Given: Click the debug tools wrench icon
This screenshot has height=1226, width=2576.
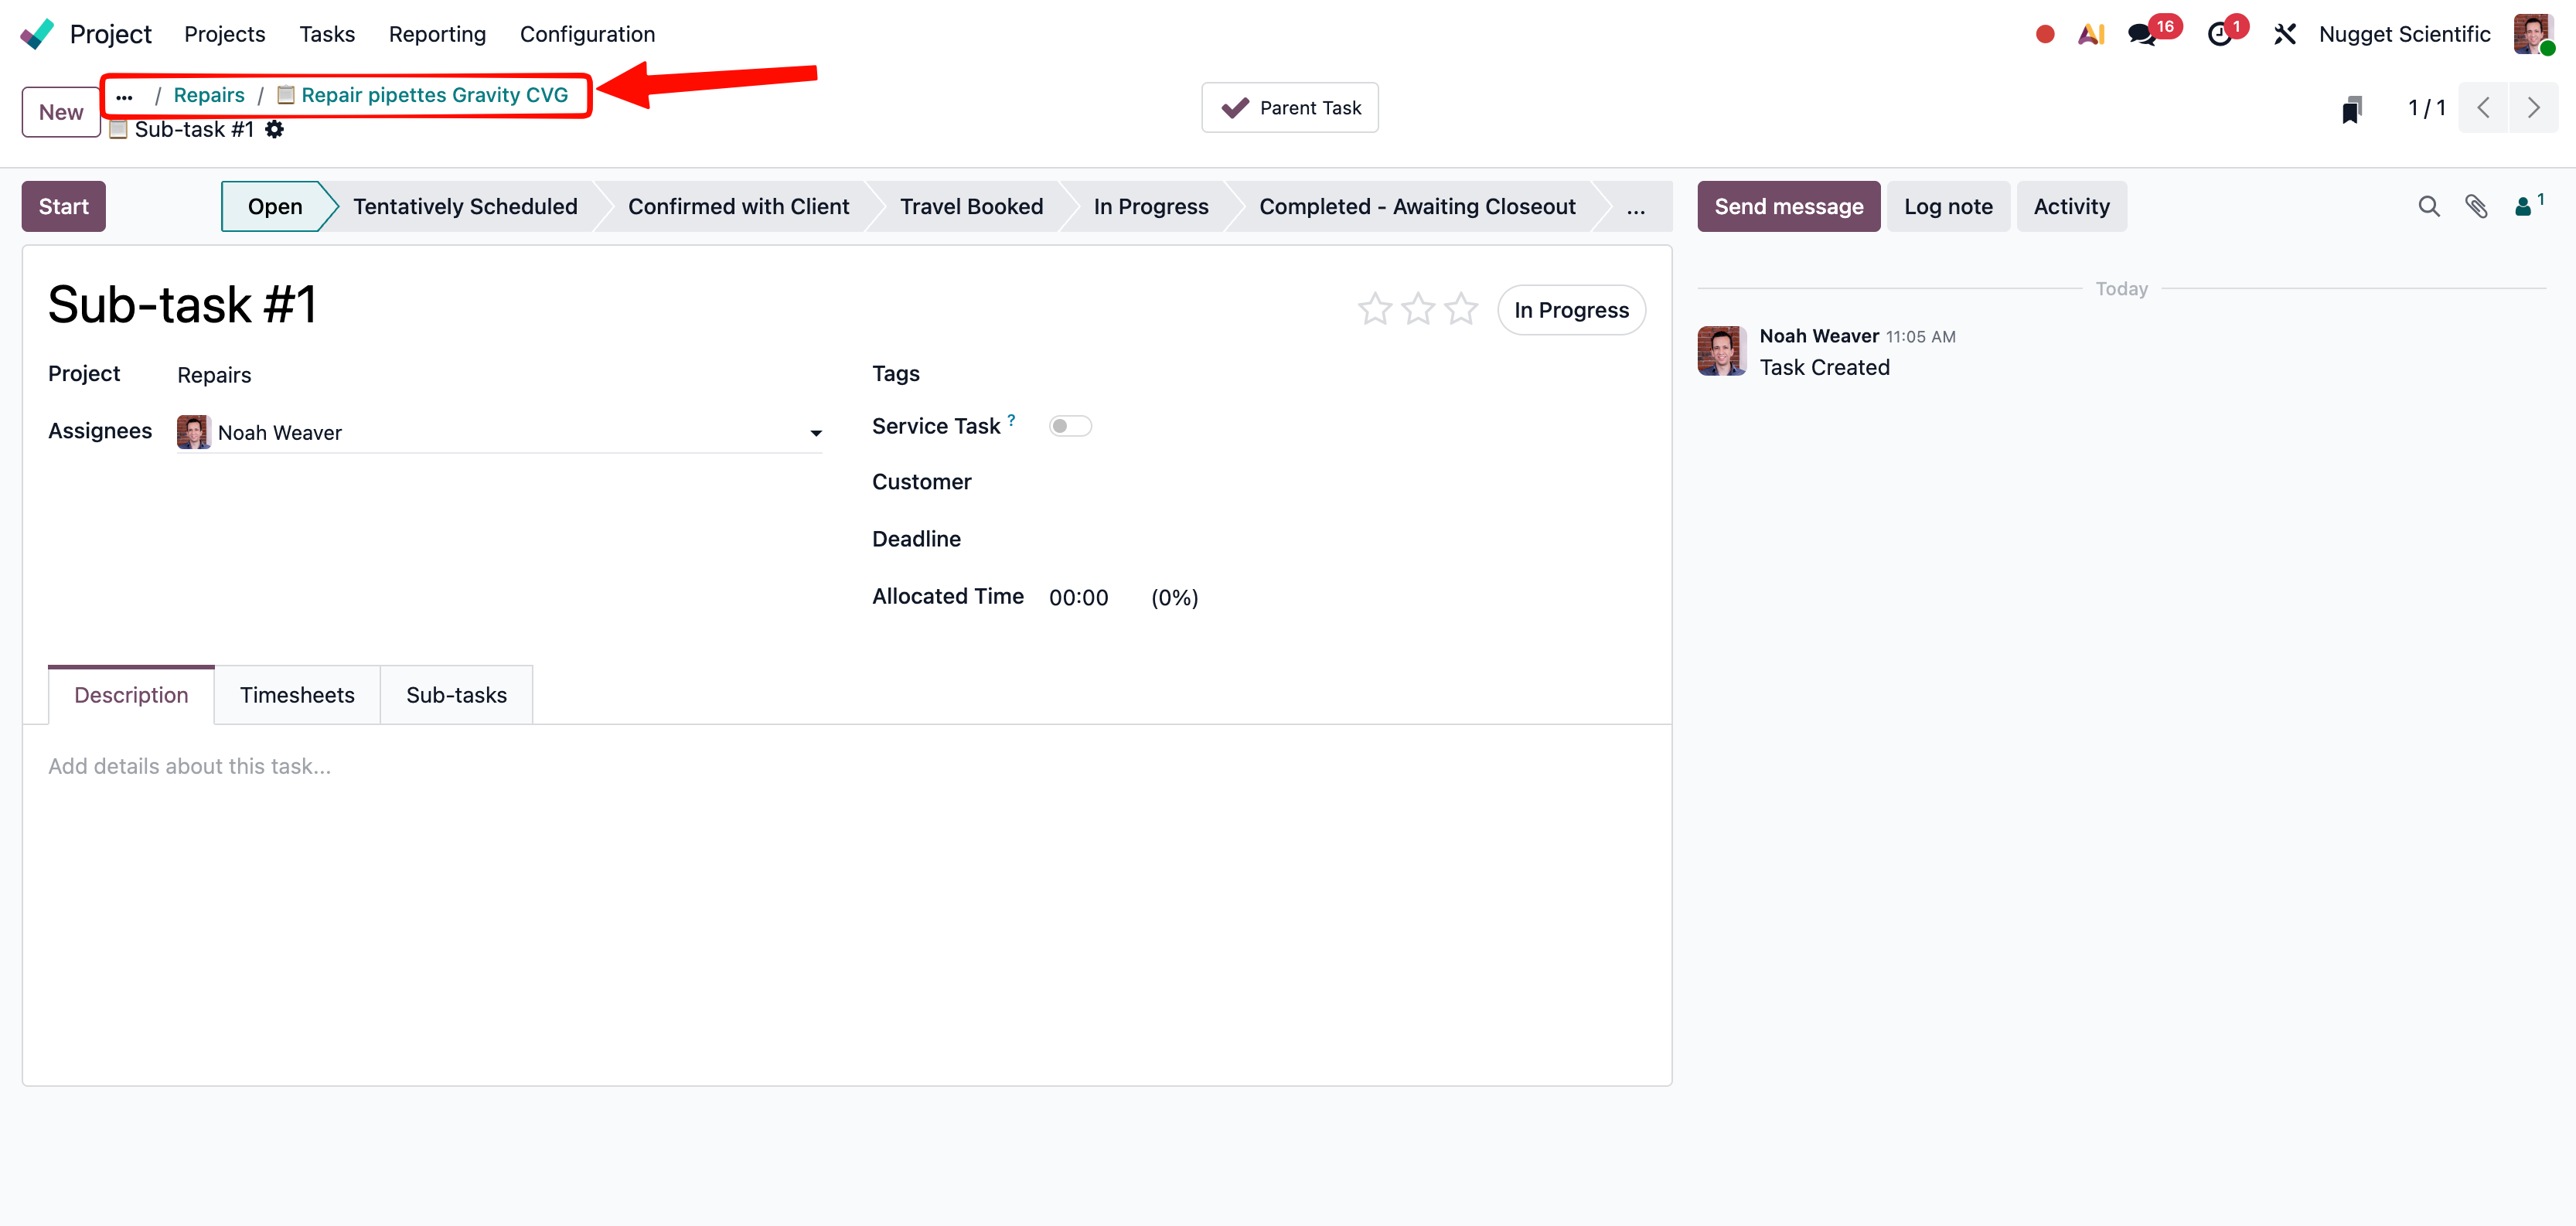Looking at the screenshot, I should point(2284,34).
